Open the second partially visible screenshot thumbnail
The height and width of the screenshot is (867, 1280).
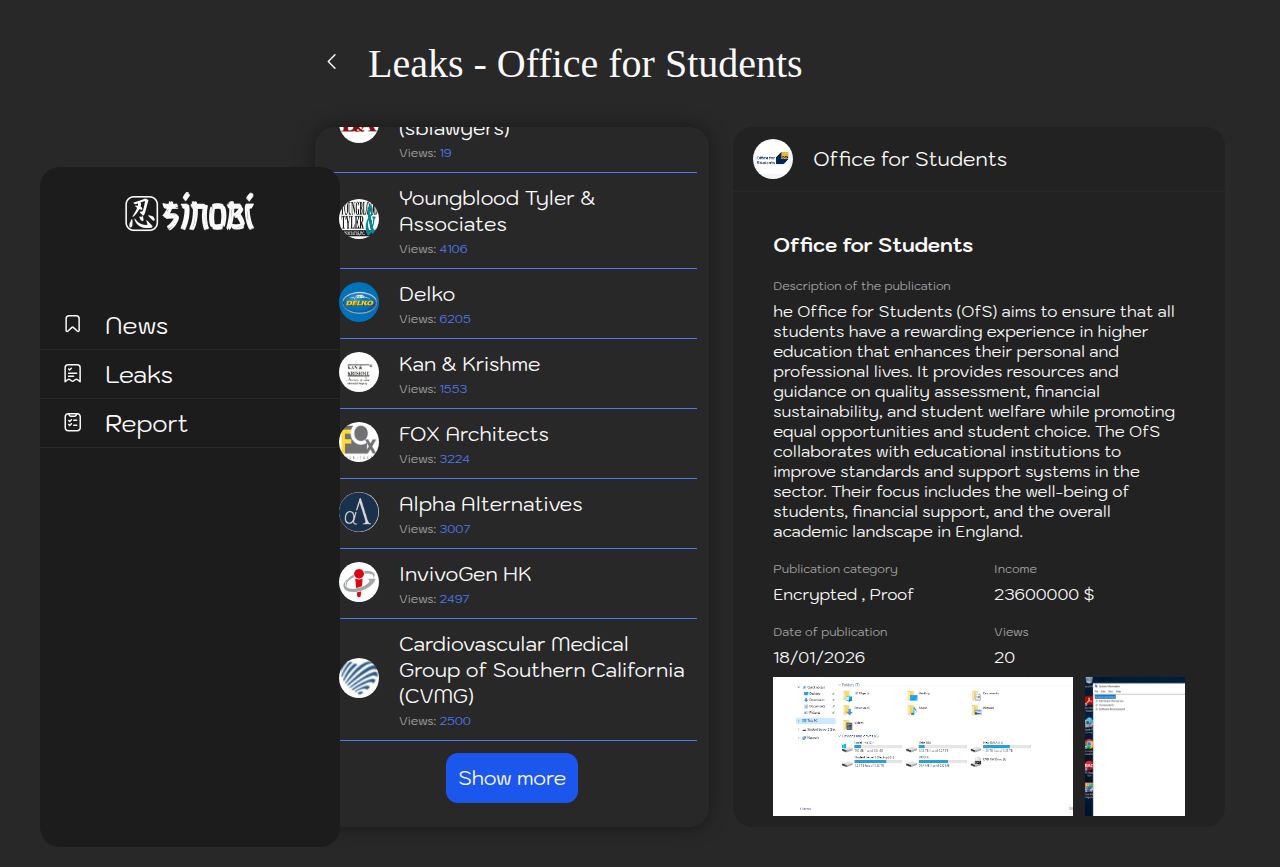point(1135,746)
